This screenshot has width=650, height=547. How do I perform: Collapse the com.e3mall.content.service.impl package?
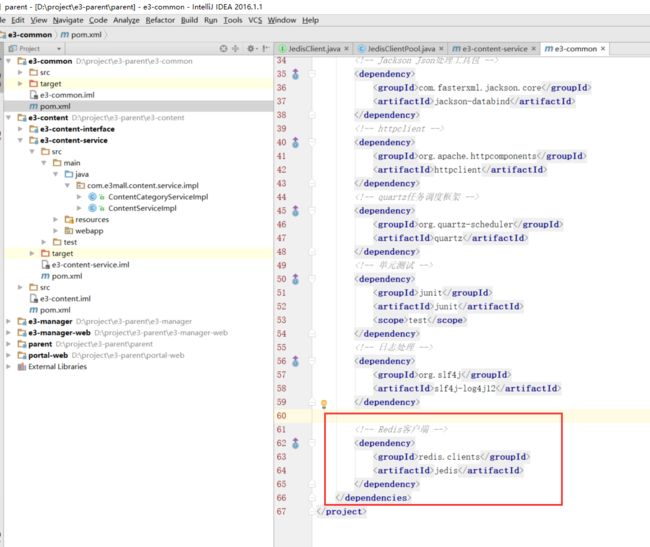pos(67,186)
